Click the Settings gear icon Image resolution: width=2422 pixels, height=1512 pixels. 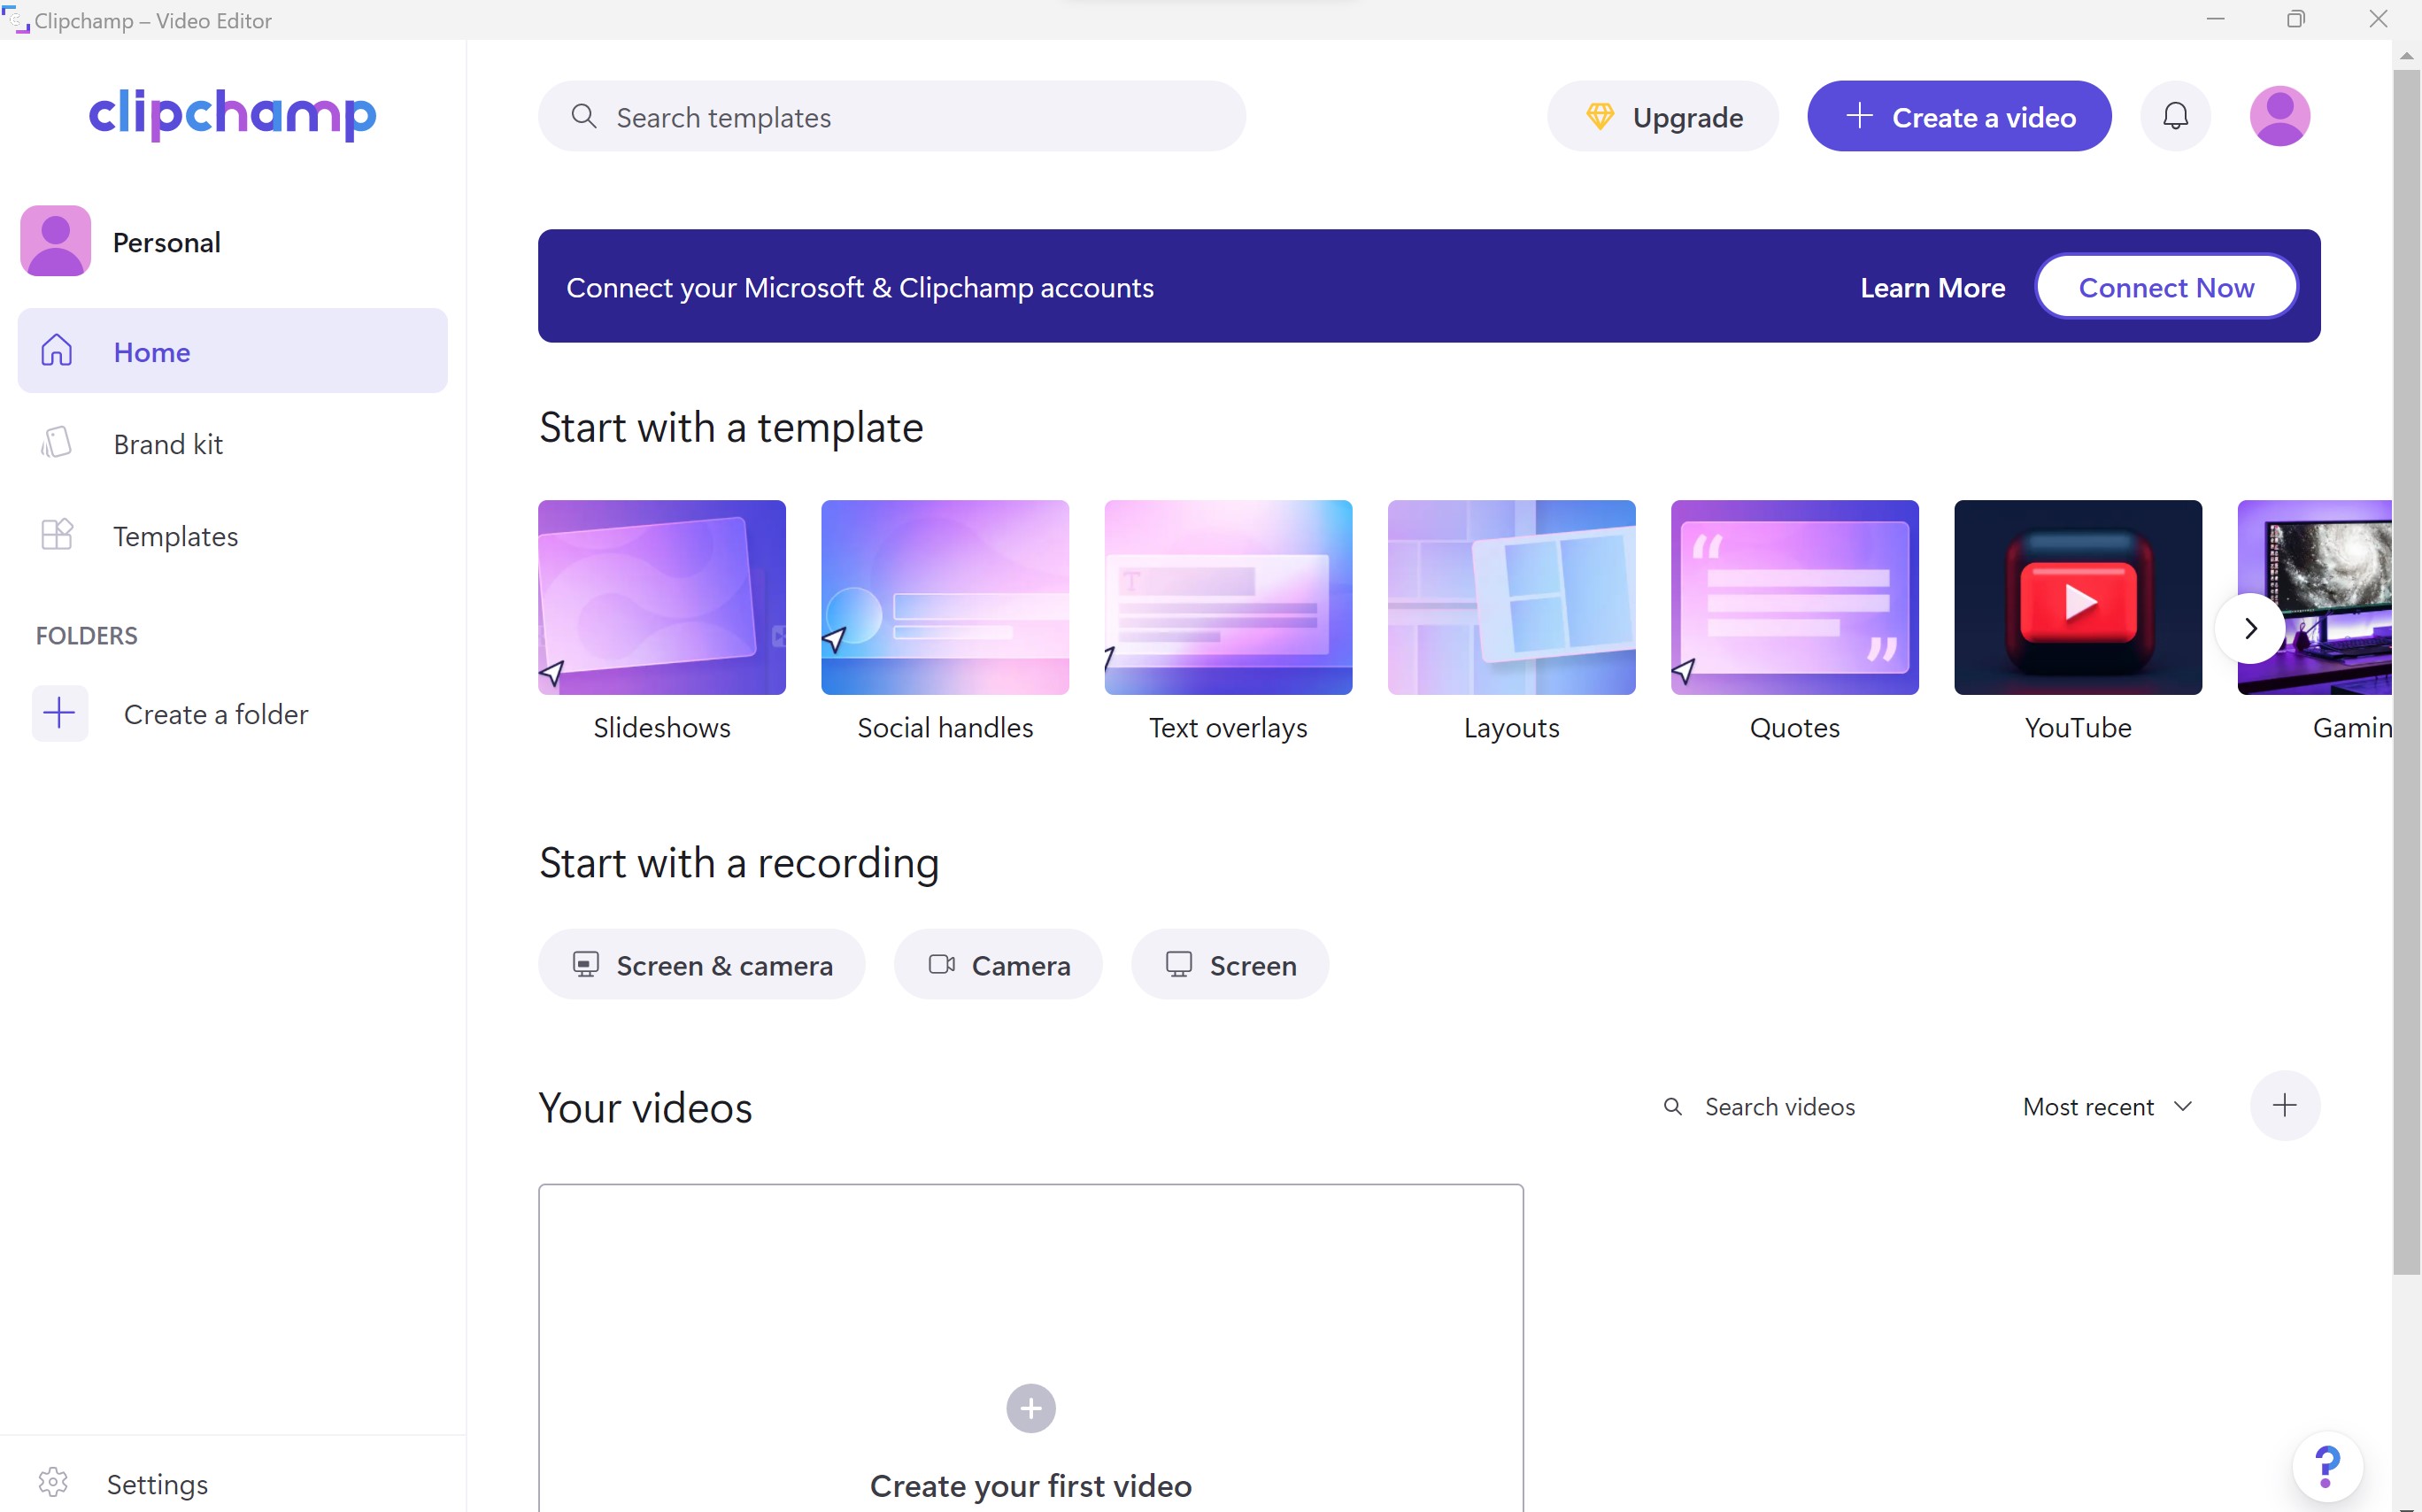point(53,1482)
